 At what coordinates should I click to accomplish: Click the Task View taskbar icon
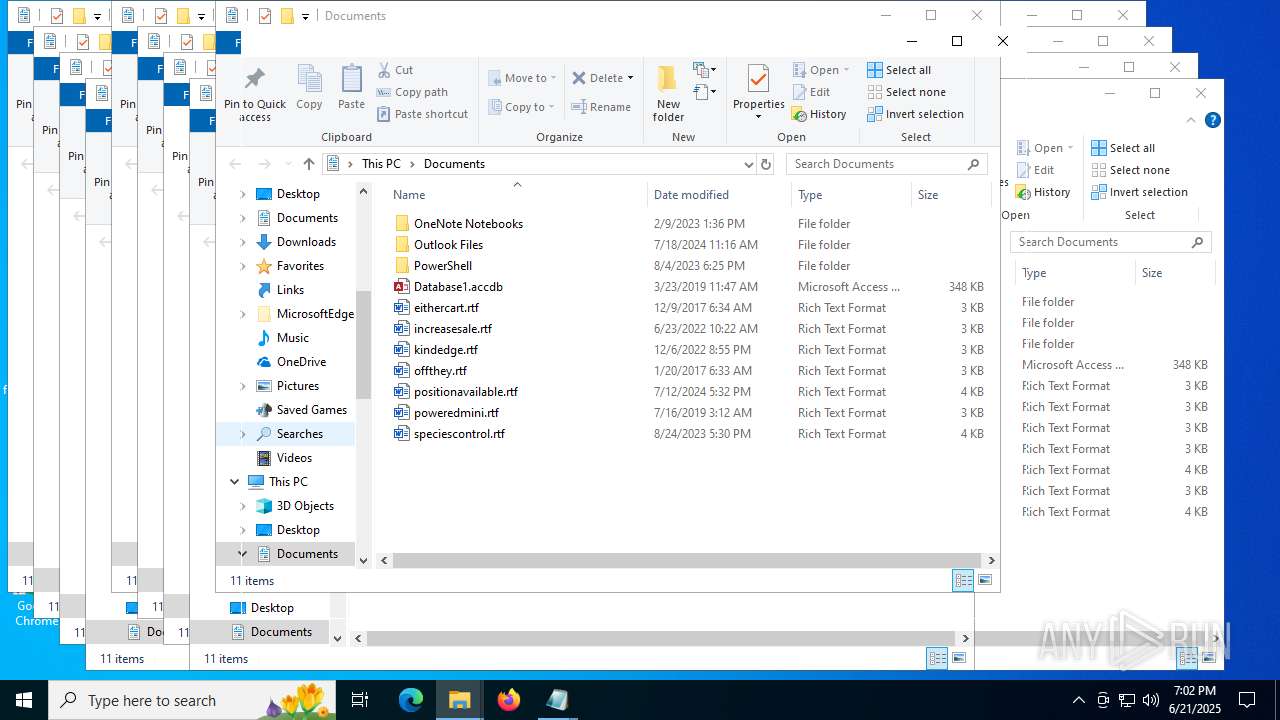(360, 700)
